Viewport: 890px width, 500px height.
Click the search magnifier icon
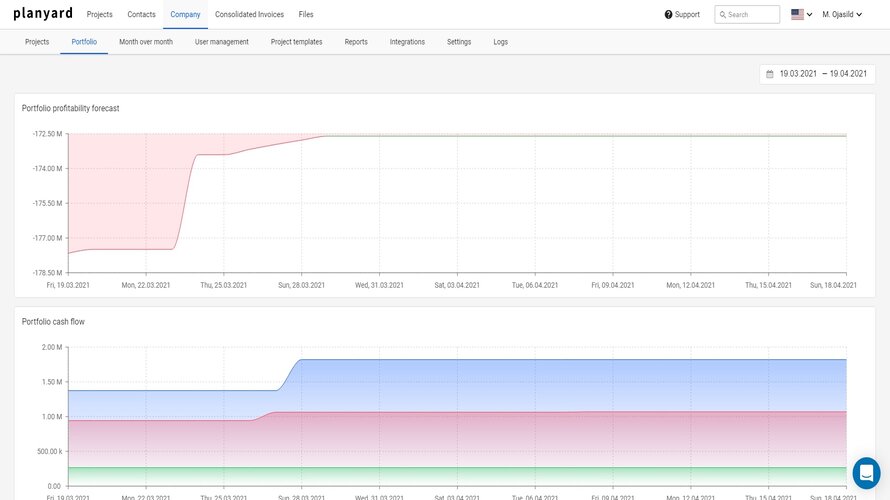[x=722, y=15]
